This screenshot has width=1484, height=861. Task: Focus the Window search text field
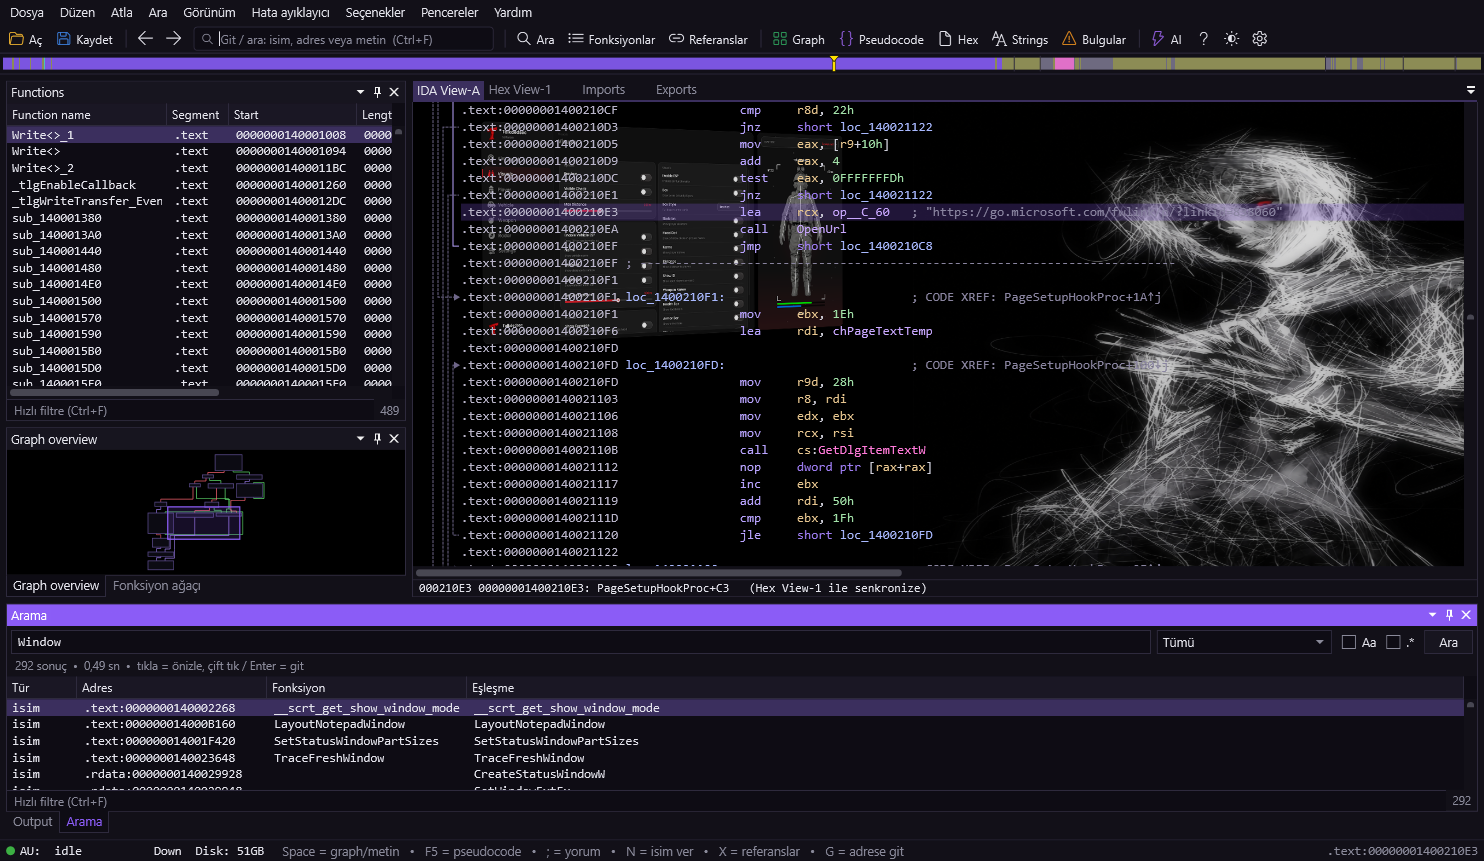pos(580,642)
